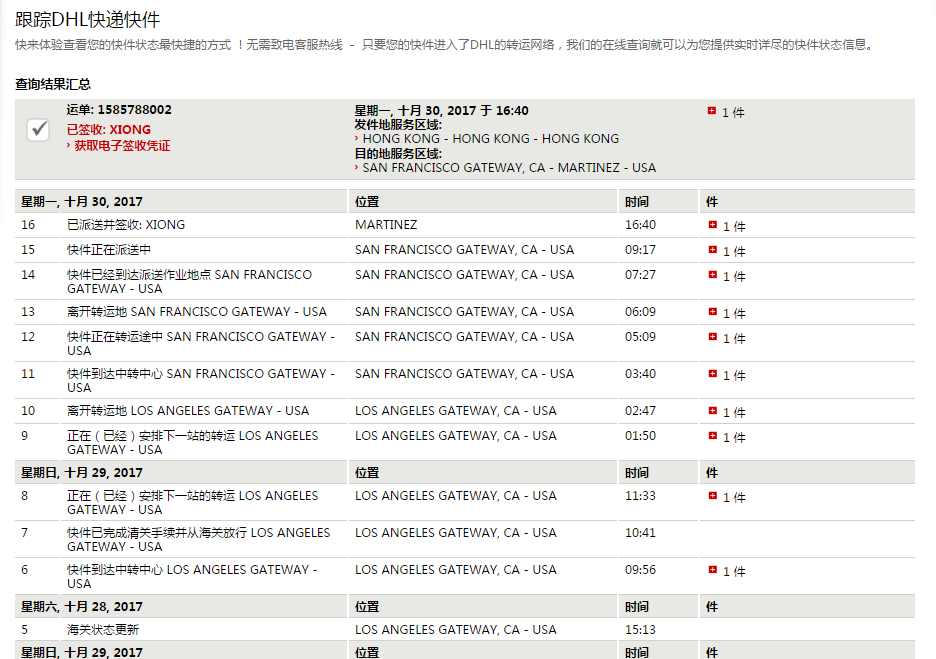Click row 9 status "正在（已经）安排下一站的转运"

point(193,442)
